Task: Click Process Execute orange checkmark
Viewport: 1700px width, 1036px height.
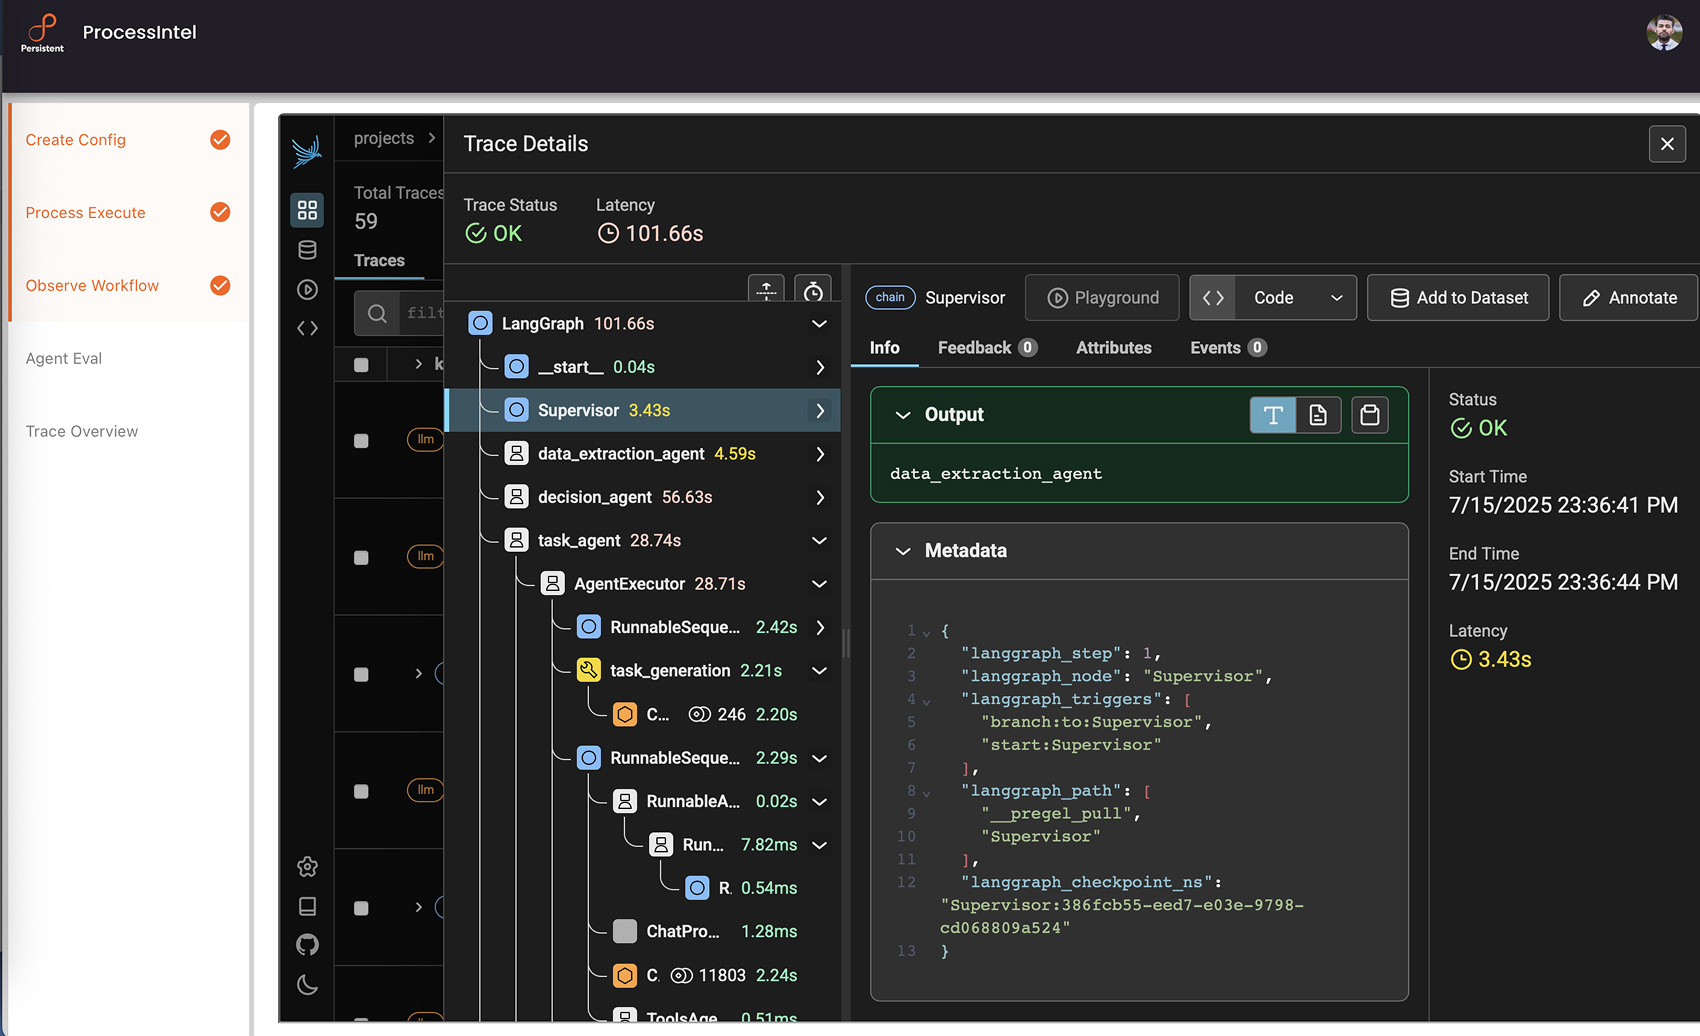Action: 220,212
